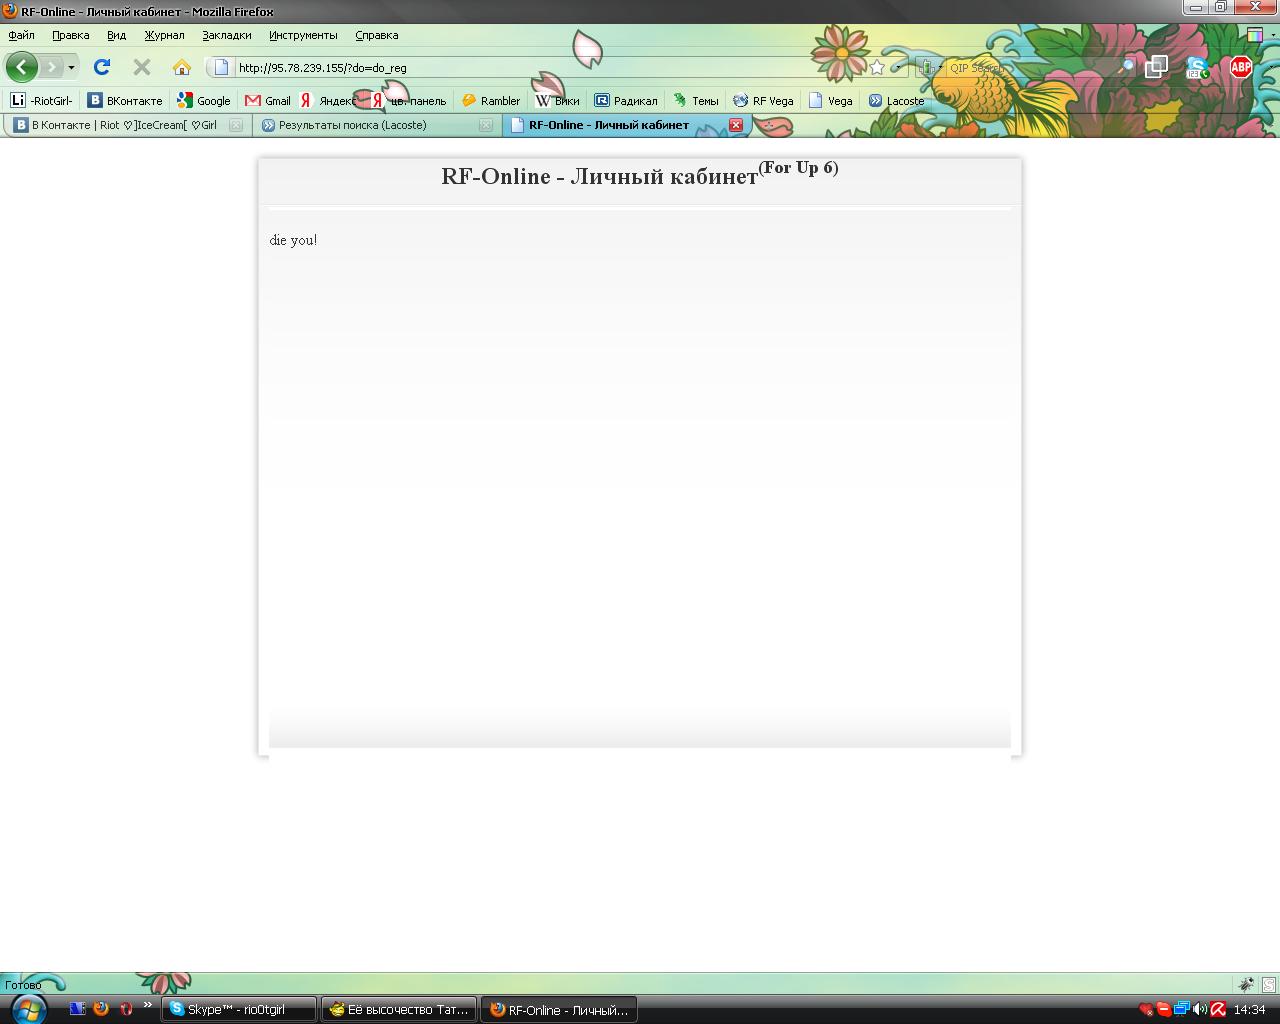
Task: Click the spider icon in status bar
Action: pos(1246,985)
